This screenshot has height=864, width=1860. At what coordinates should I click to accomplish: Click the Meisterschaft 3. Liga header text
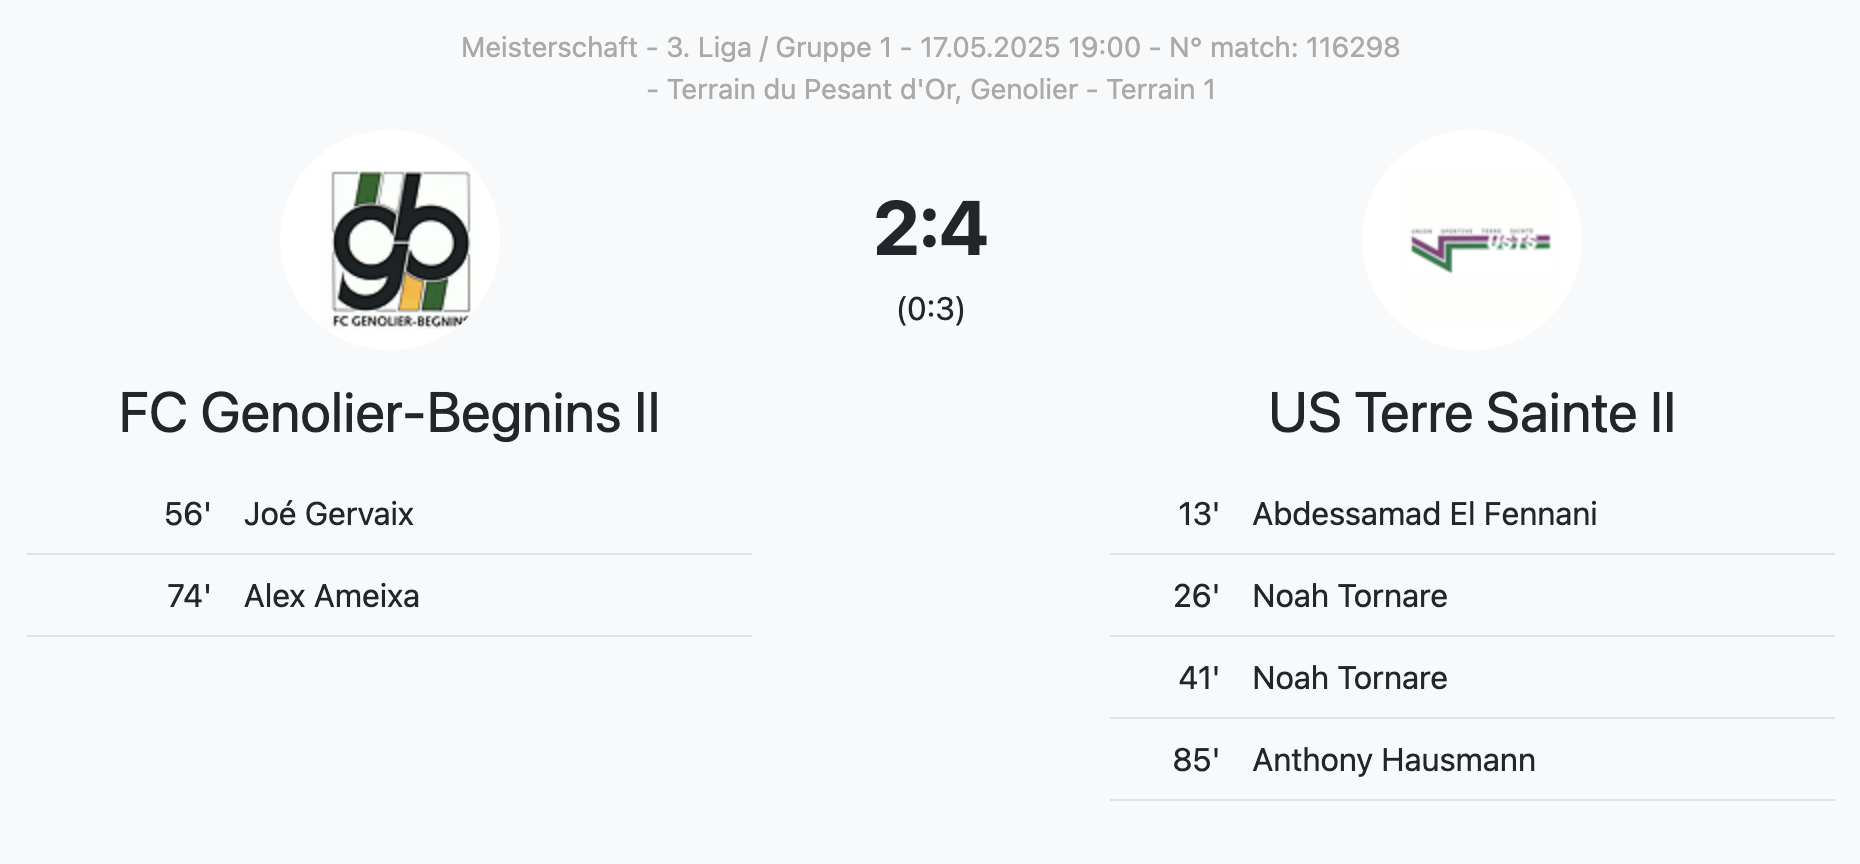(x=676, y=47)
